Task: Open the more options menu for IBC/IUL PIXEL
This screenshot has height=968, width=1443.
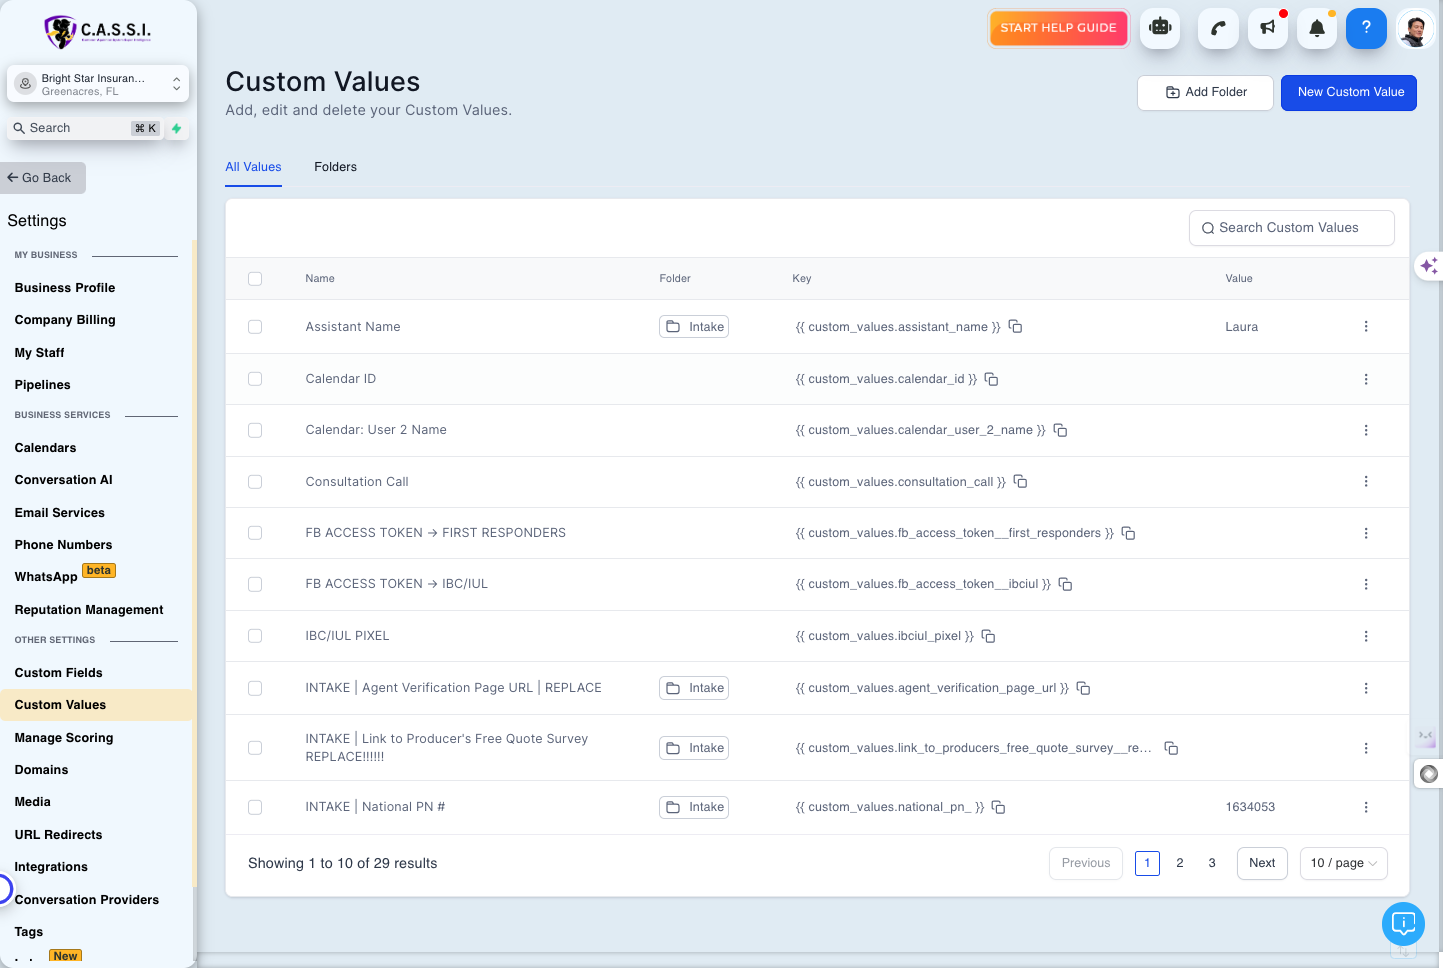Action: (x=1366, y=636)
